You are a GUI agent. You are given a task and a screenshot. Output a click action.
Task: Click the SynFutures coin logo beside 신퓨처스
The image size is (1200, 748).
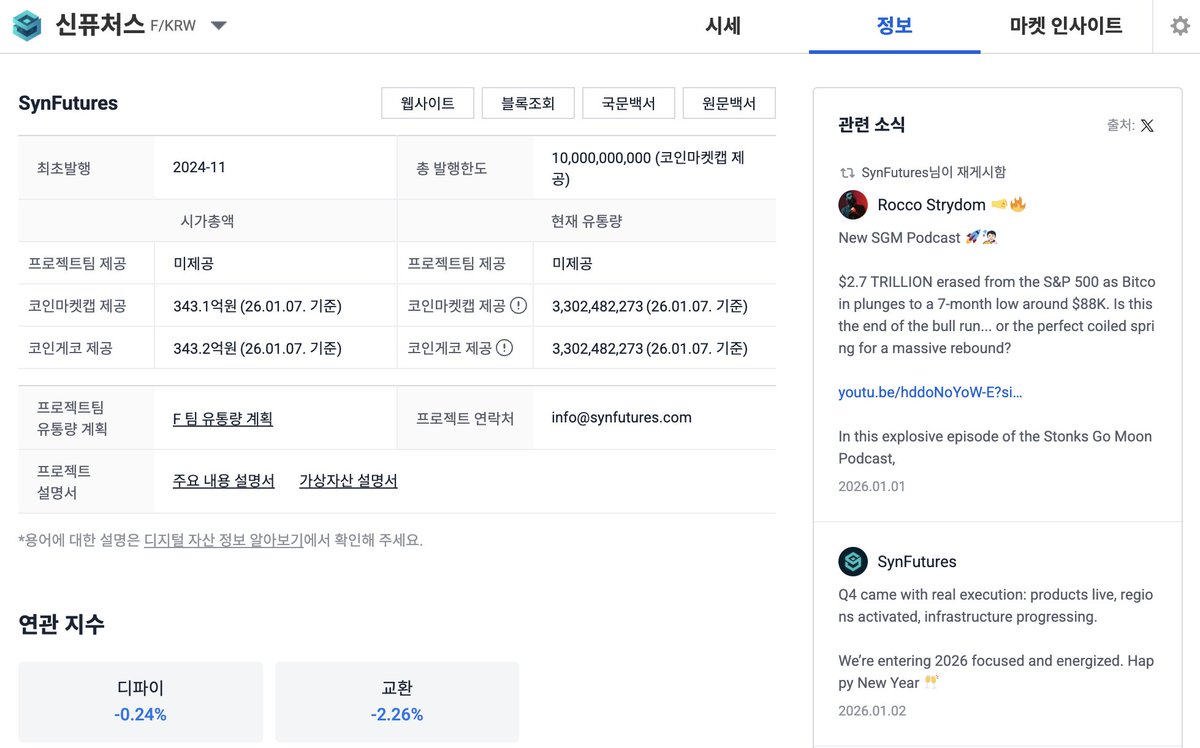click(x=28, y=26)
